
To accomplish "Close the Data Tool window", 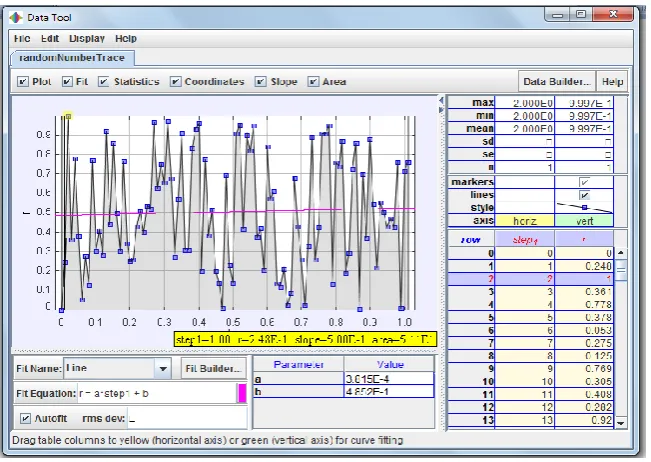I will (x=613, y=15).
